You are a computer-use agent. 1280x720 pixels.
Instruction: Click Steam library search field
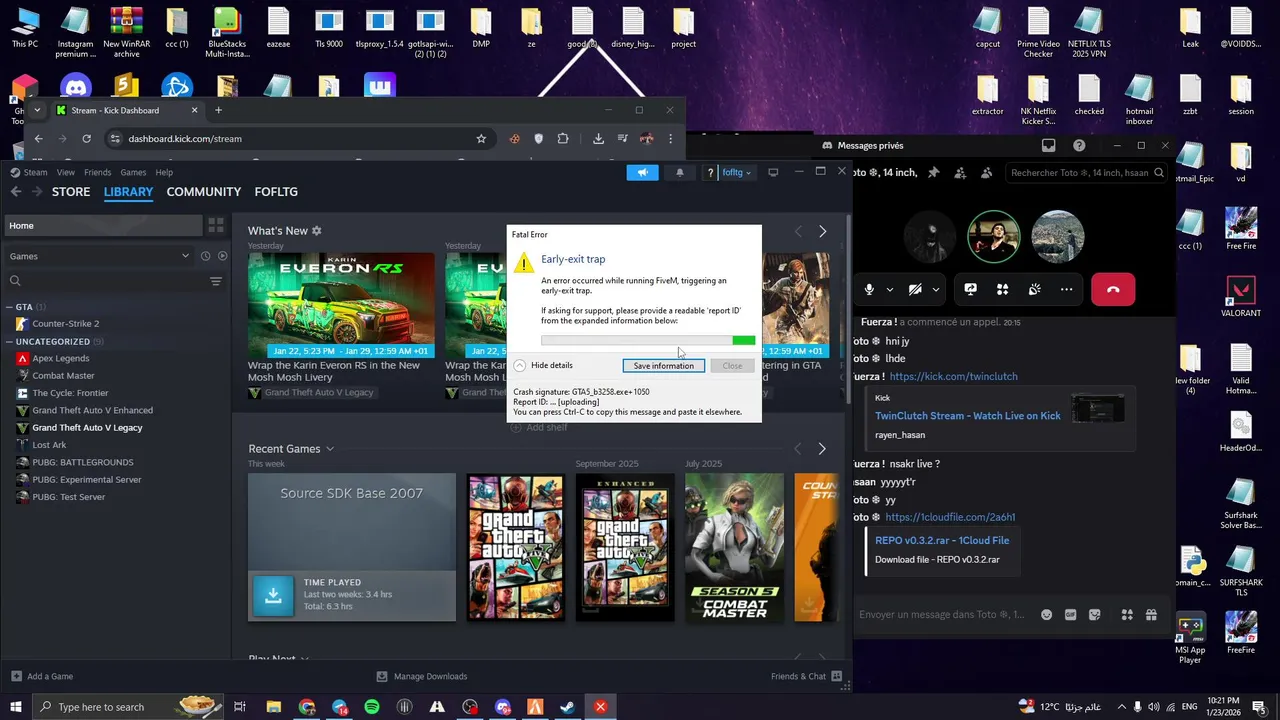click(104, 281)
